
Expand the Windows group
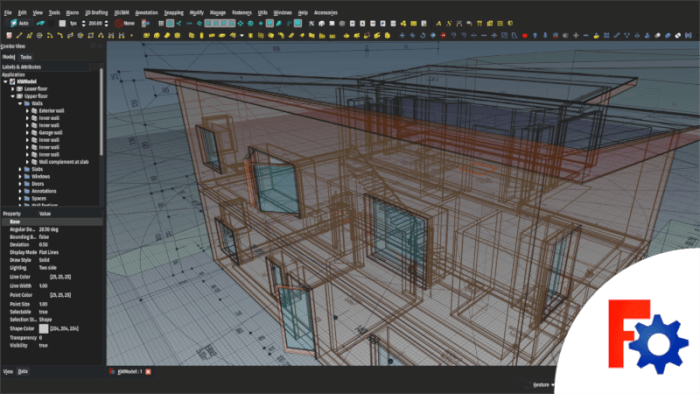point(20,177)
